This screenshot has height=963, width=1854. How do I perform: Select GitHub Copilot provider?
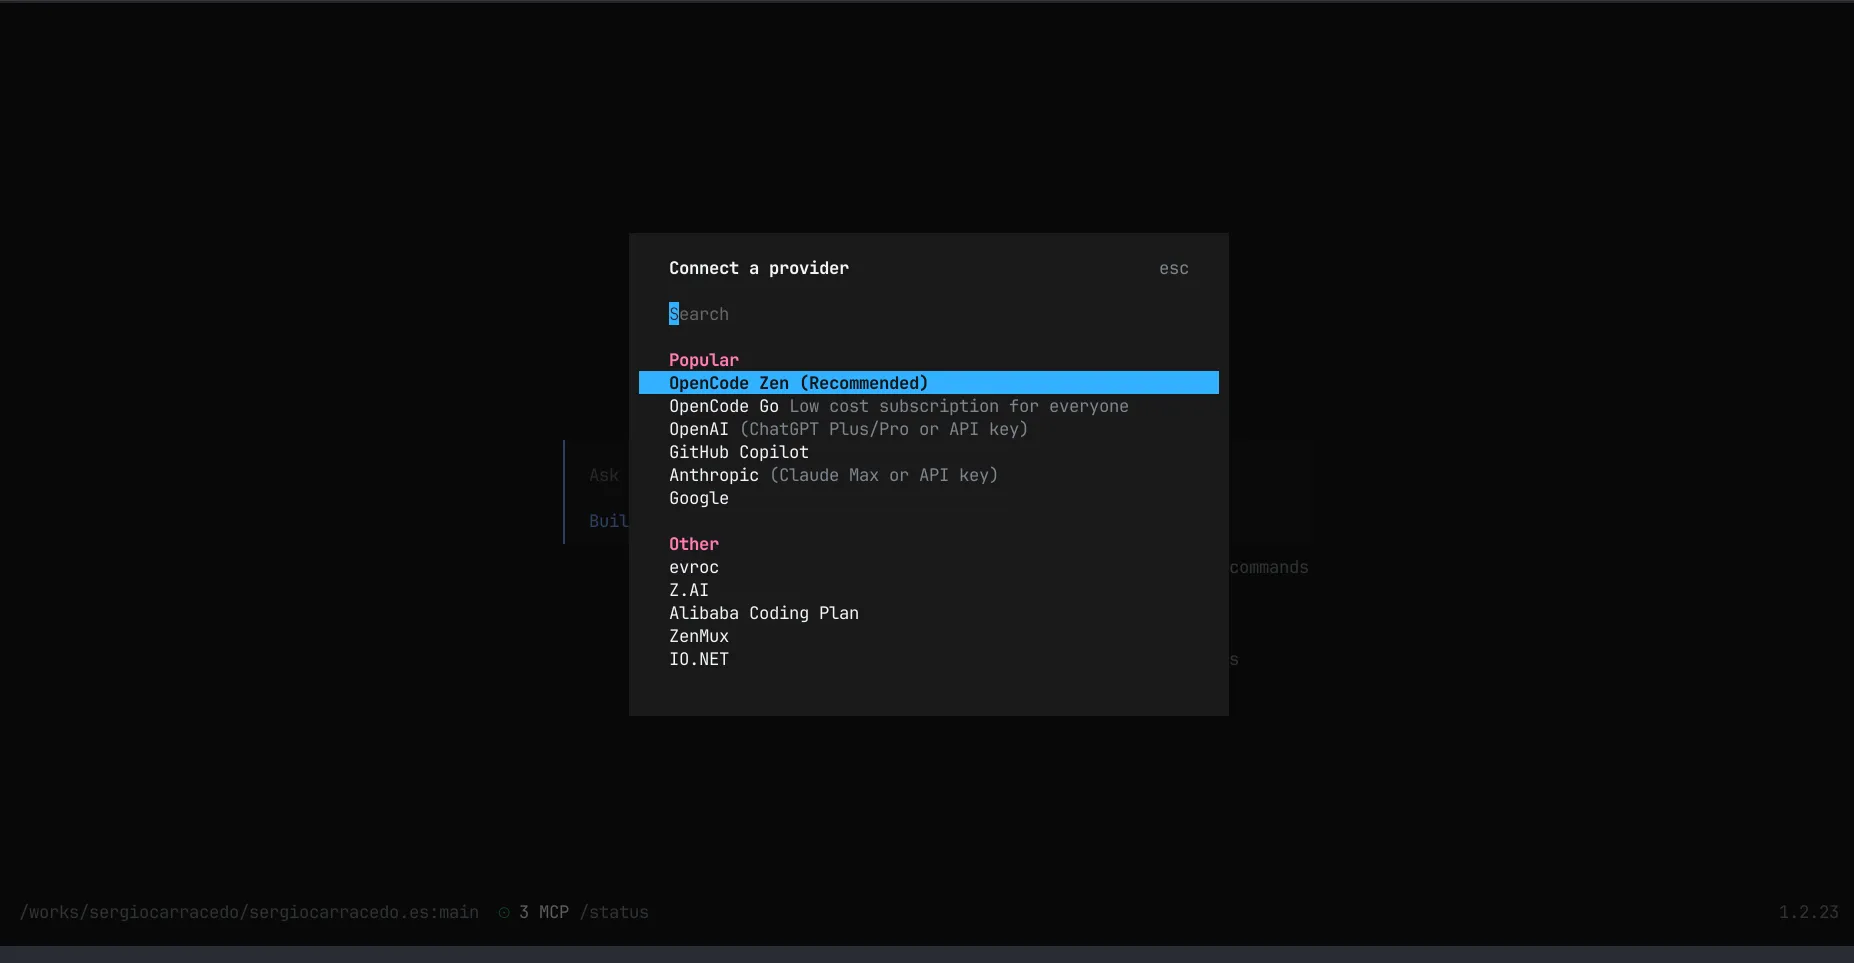pos(738,452)
